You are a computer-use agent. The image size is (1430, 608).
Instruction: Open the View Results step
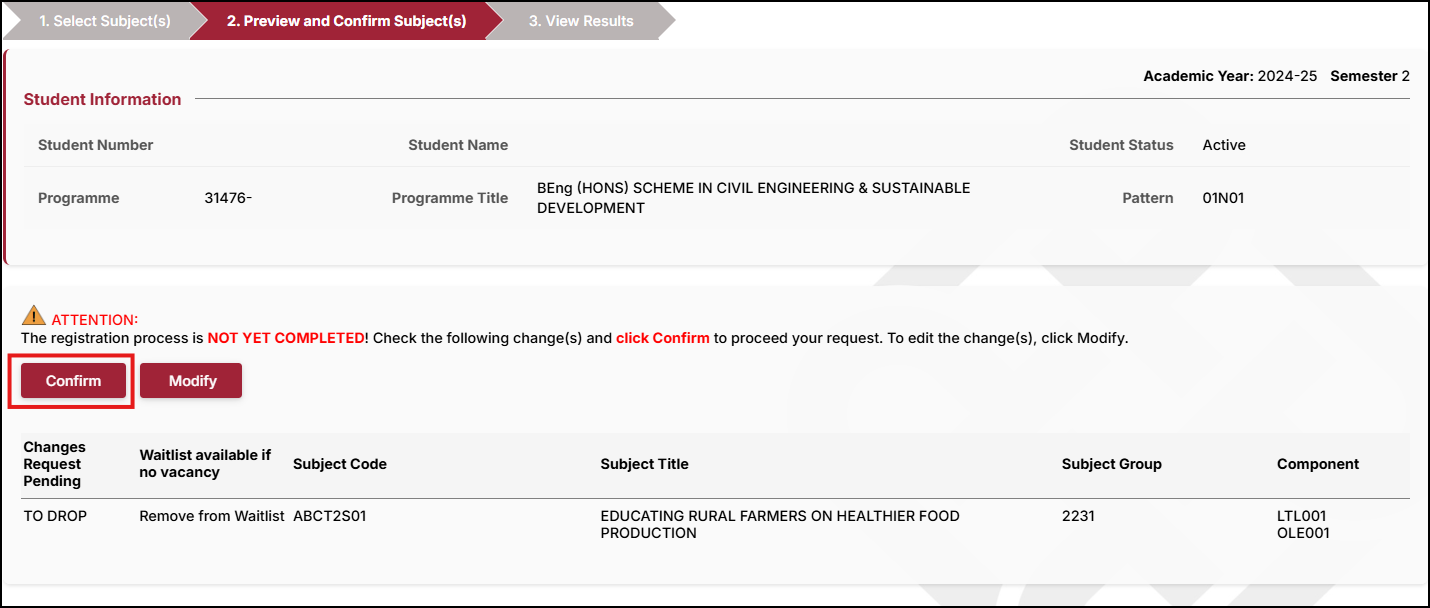[x=581, y=21]
